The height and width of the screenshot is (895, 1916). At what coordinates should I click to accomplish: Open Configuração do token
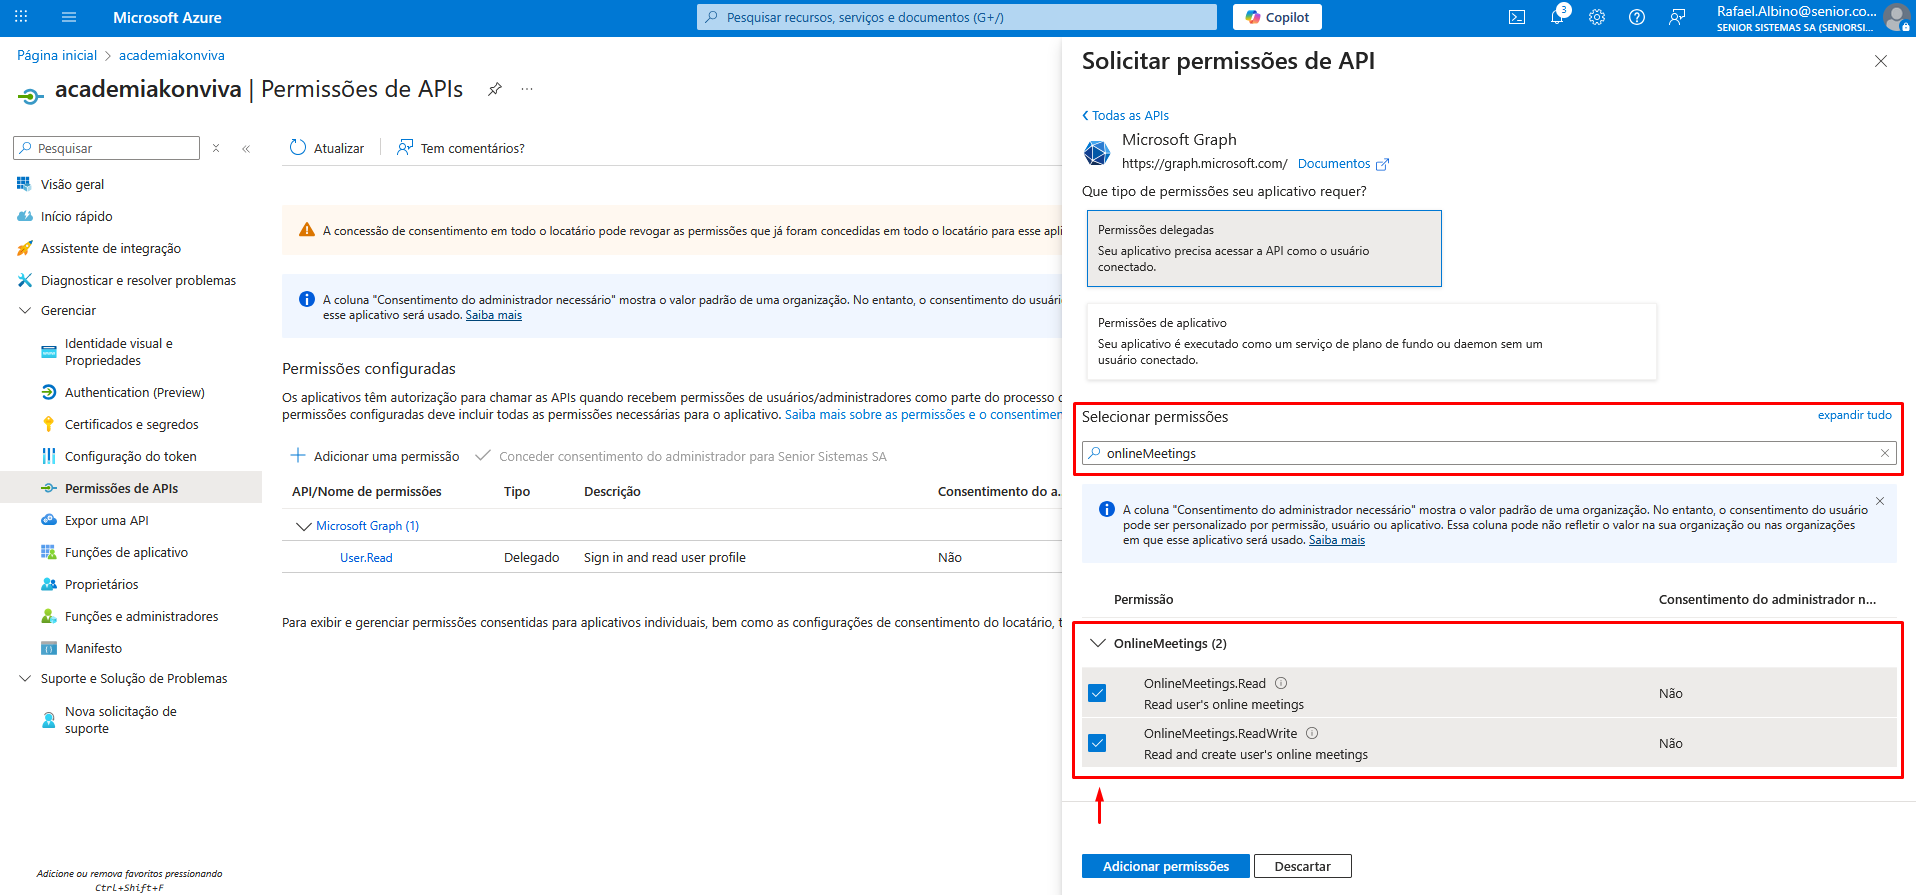pyautogui.click(x=130, y=456)
